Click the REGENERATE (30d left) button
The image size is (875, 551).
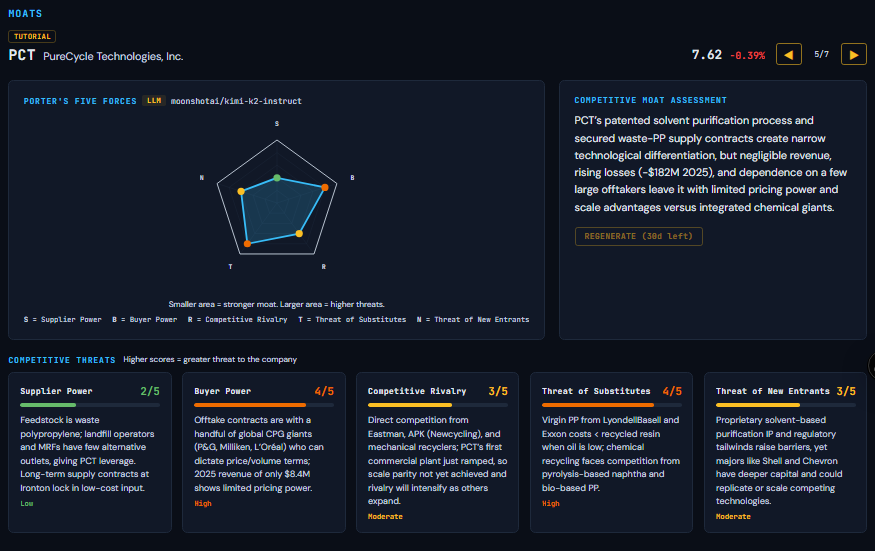638,236
